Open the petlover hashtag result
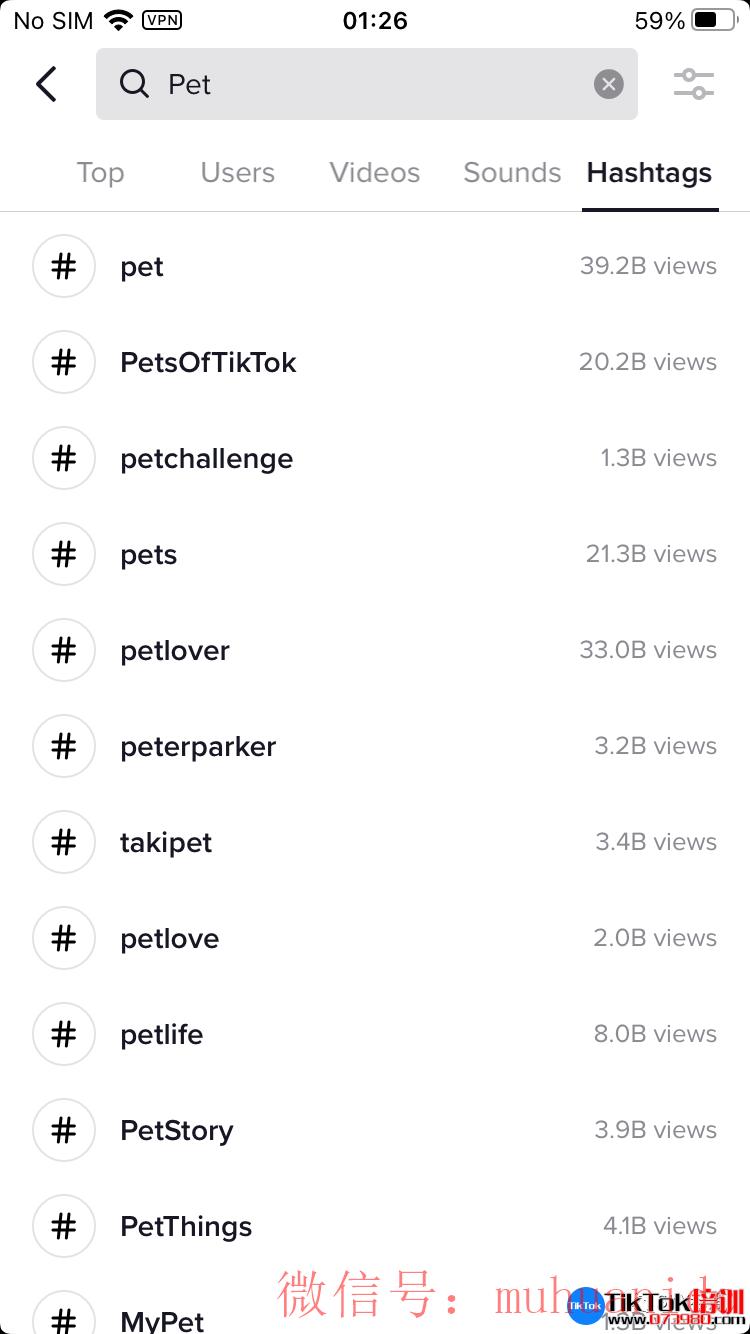The height and width of the screenshot is (1334, 750). pos(375,650)
